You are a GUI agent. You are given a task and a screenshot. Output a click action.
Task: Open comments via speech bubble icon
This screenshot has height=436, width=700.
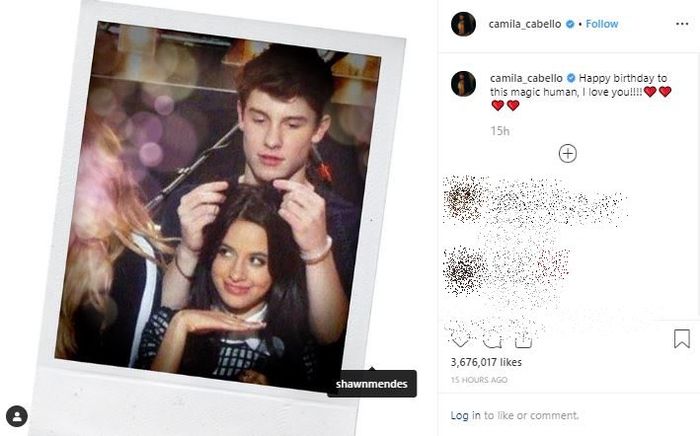492,341
